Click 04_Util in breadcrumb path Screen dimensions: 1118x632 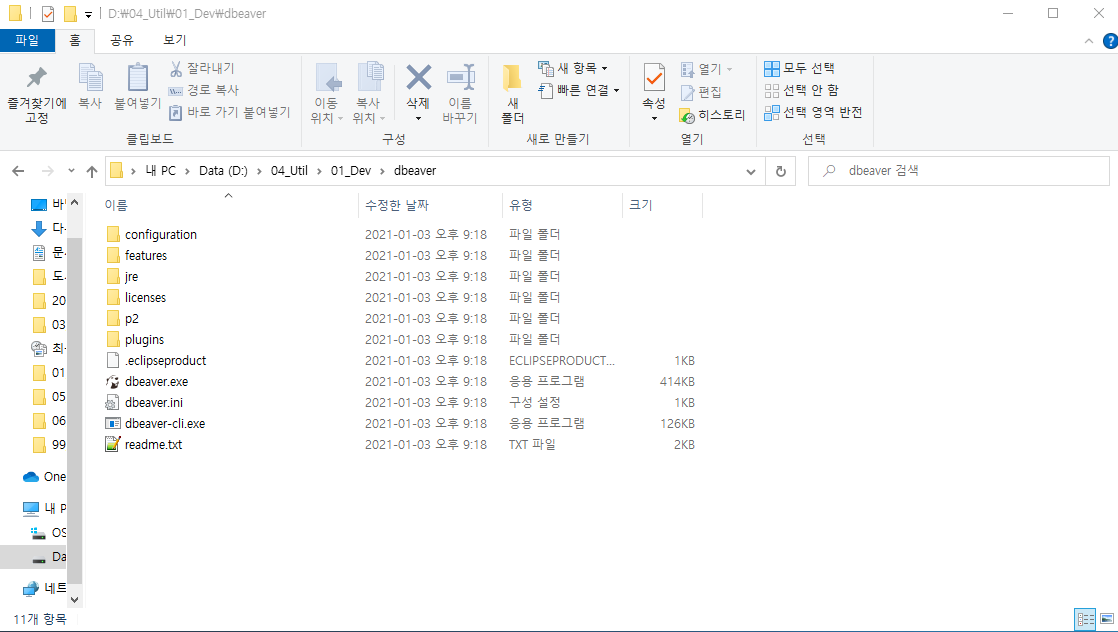289,171
